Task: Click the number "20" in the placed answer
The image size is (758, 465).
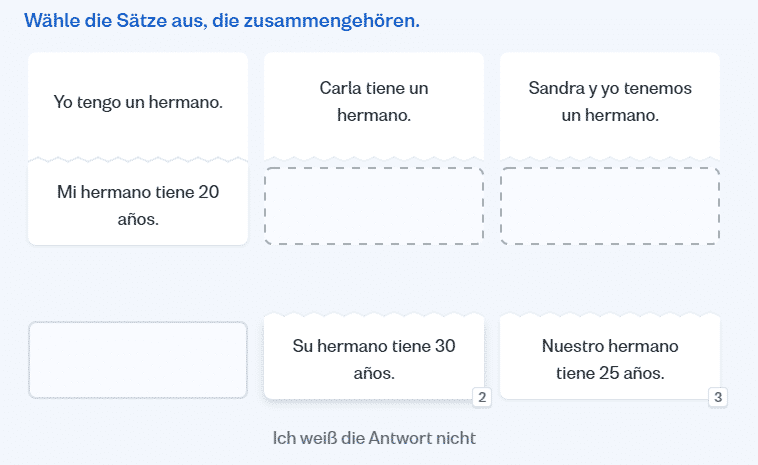Action: [208, 191]
